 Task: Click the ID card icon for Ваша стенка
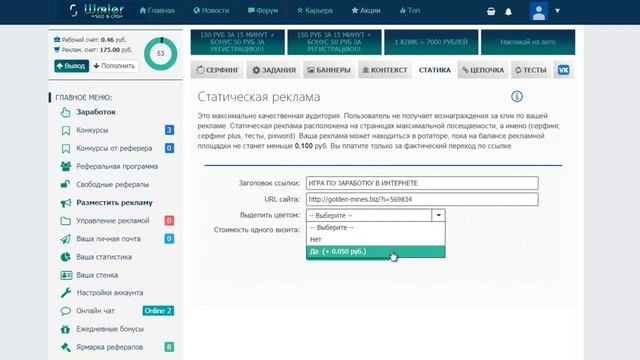(x=66, y=275)
